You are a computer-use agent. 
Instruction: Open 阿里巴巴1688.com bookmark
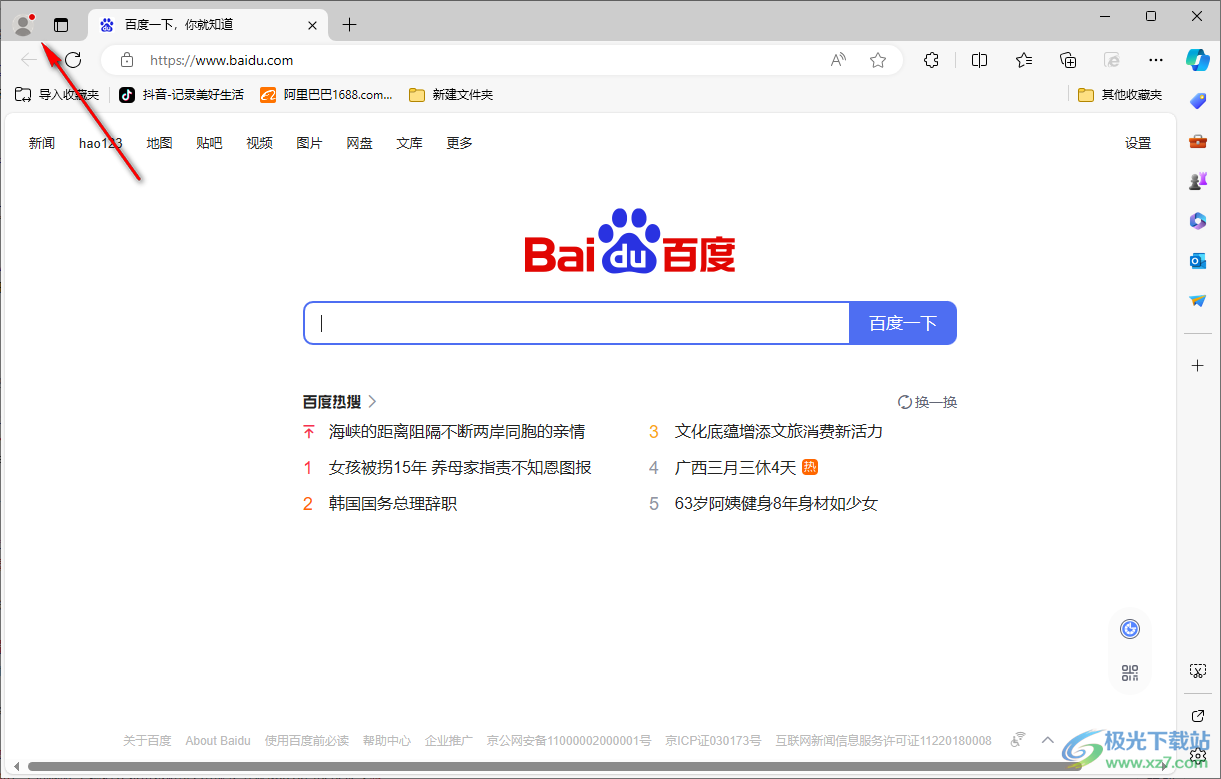pos(327,95)
